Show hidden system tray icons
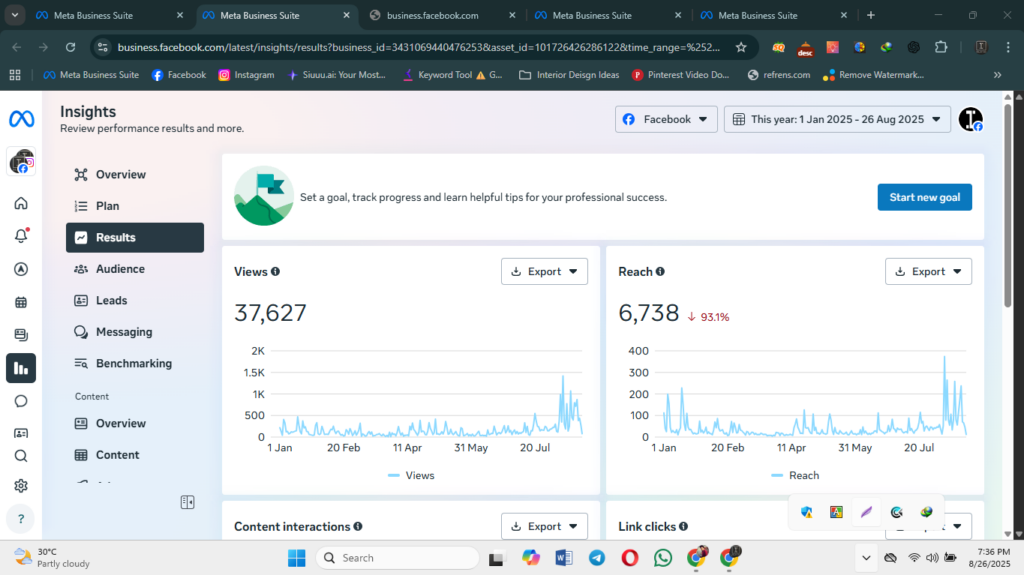The height and width of the screenshot is (575, 1024). pos(866,558)
